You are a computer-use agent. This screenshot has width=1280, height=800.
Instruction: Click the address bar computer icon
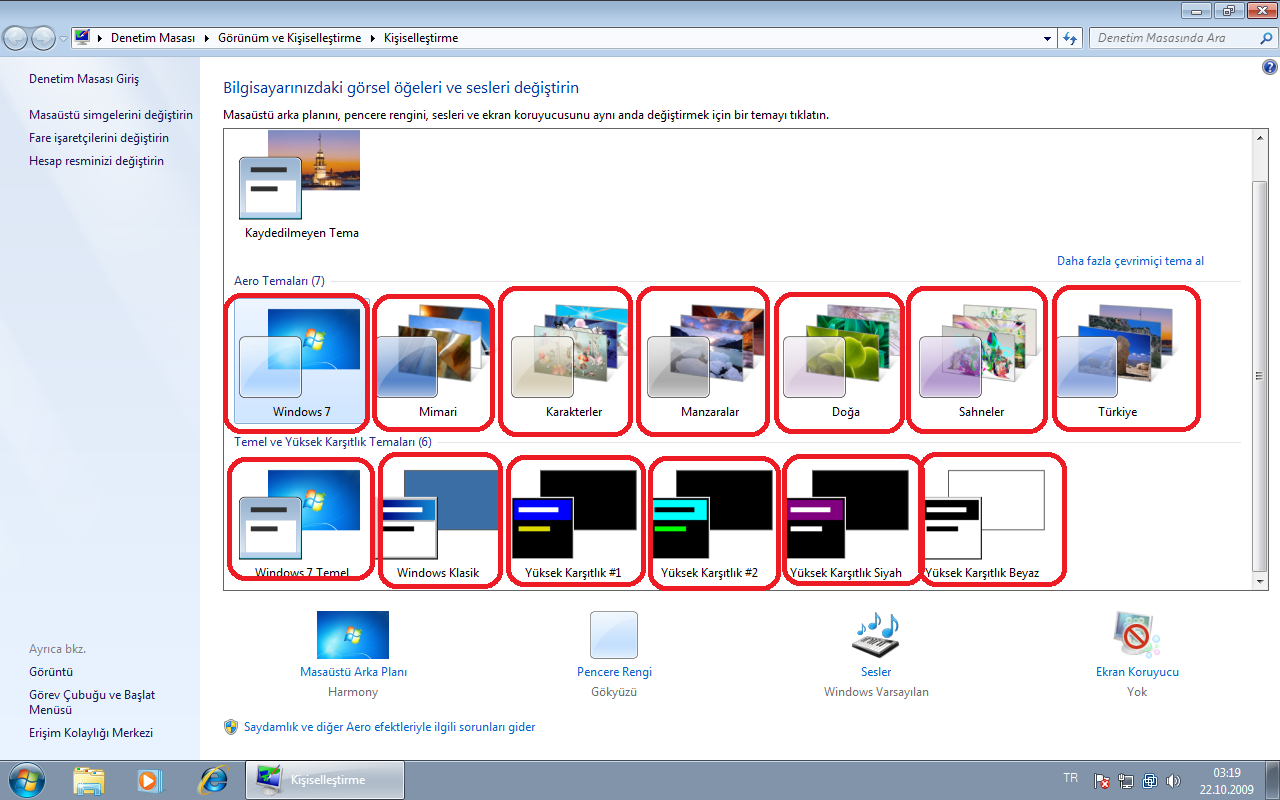(82, 38)
